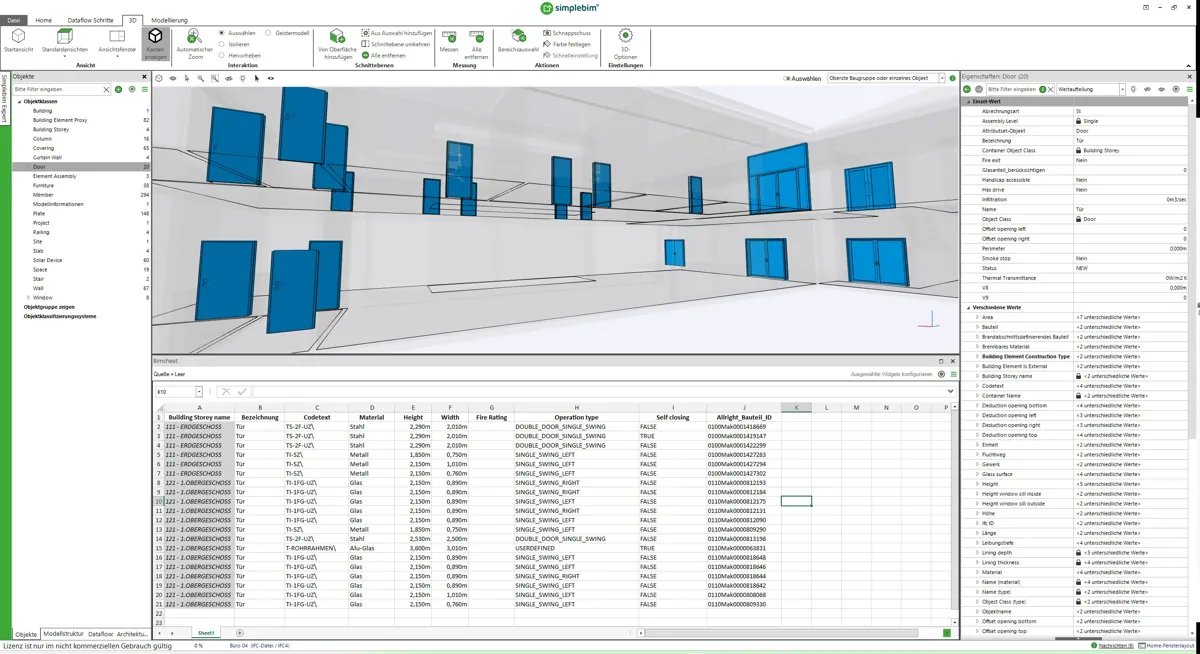Select the Curtain Wall object class
This screenshot has width=1200, height=654.
[47, 157]
